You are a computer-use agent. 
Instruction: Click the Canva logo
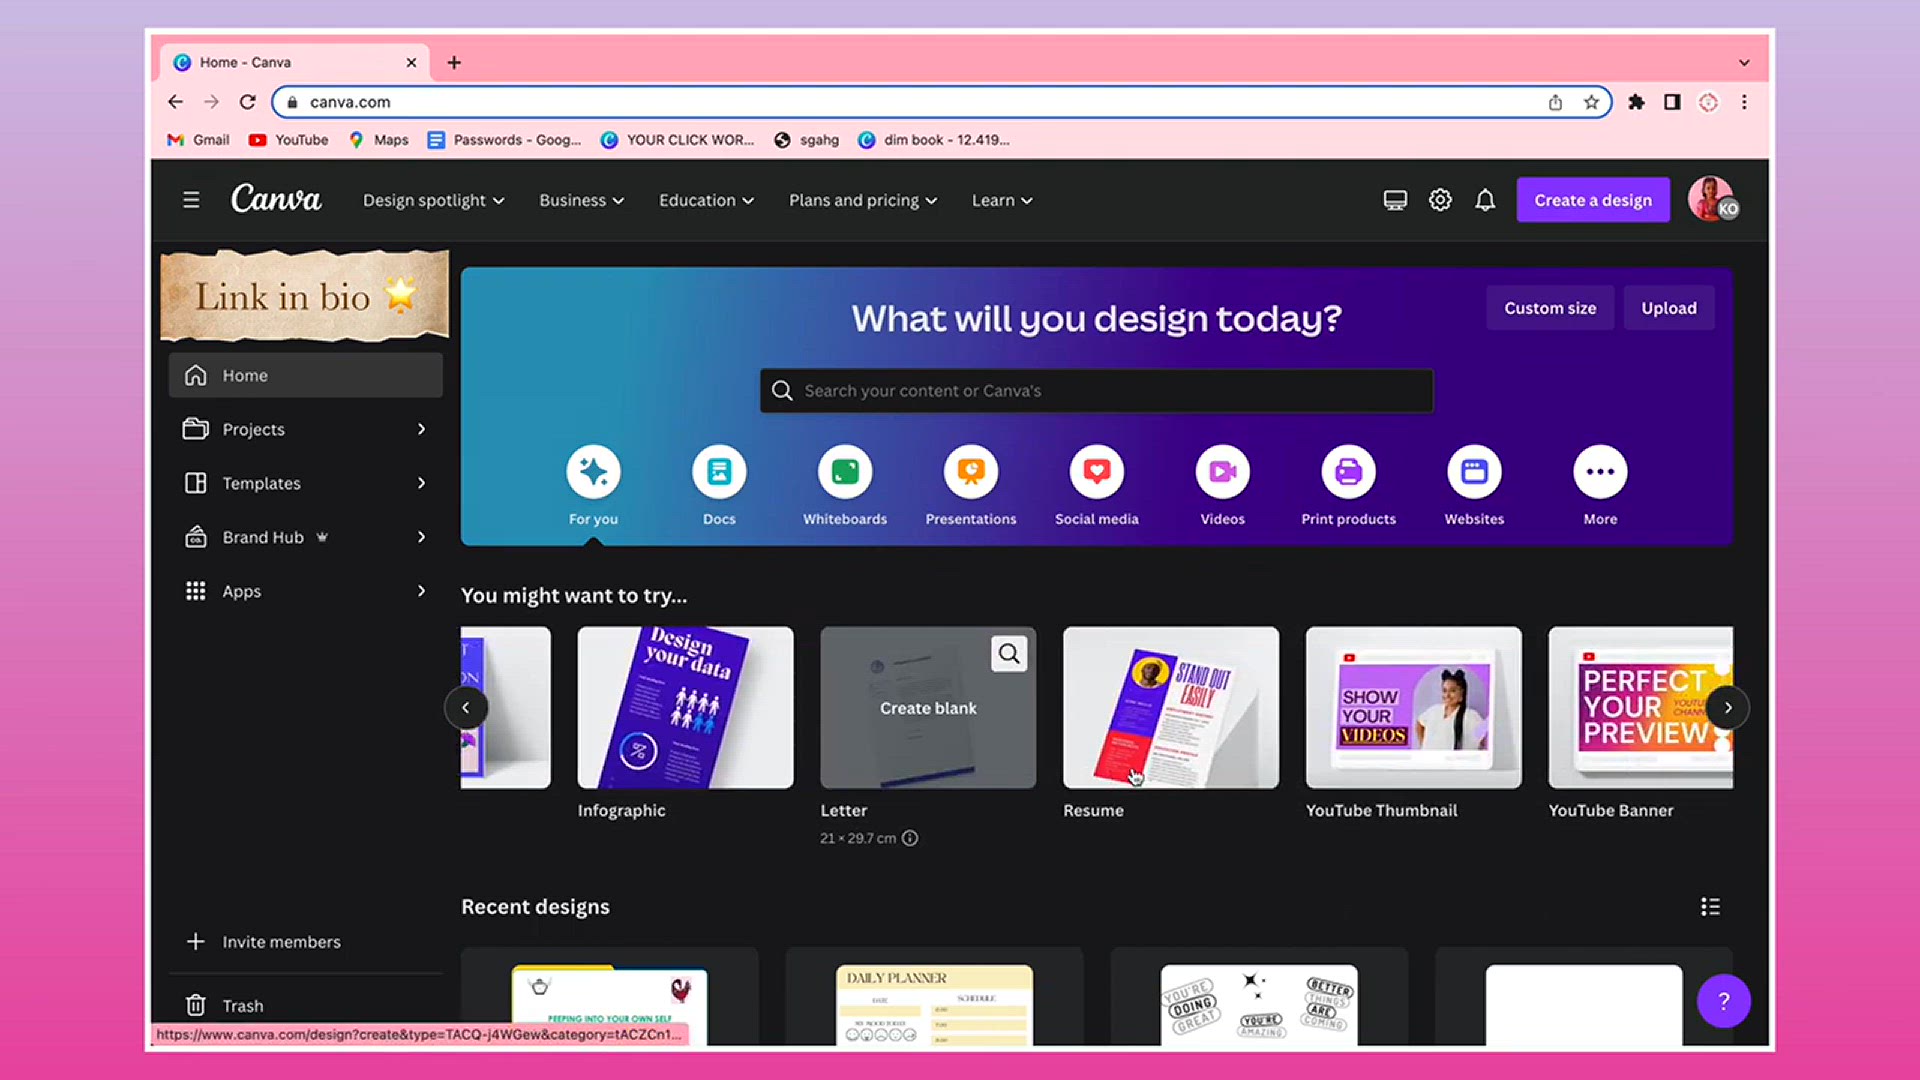tap(276, 199)
